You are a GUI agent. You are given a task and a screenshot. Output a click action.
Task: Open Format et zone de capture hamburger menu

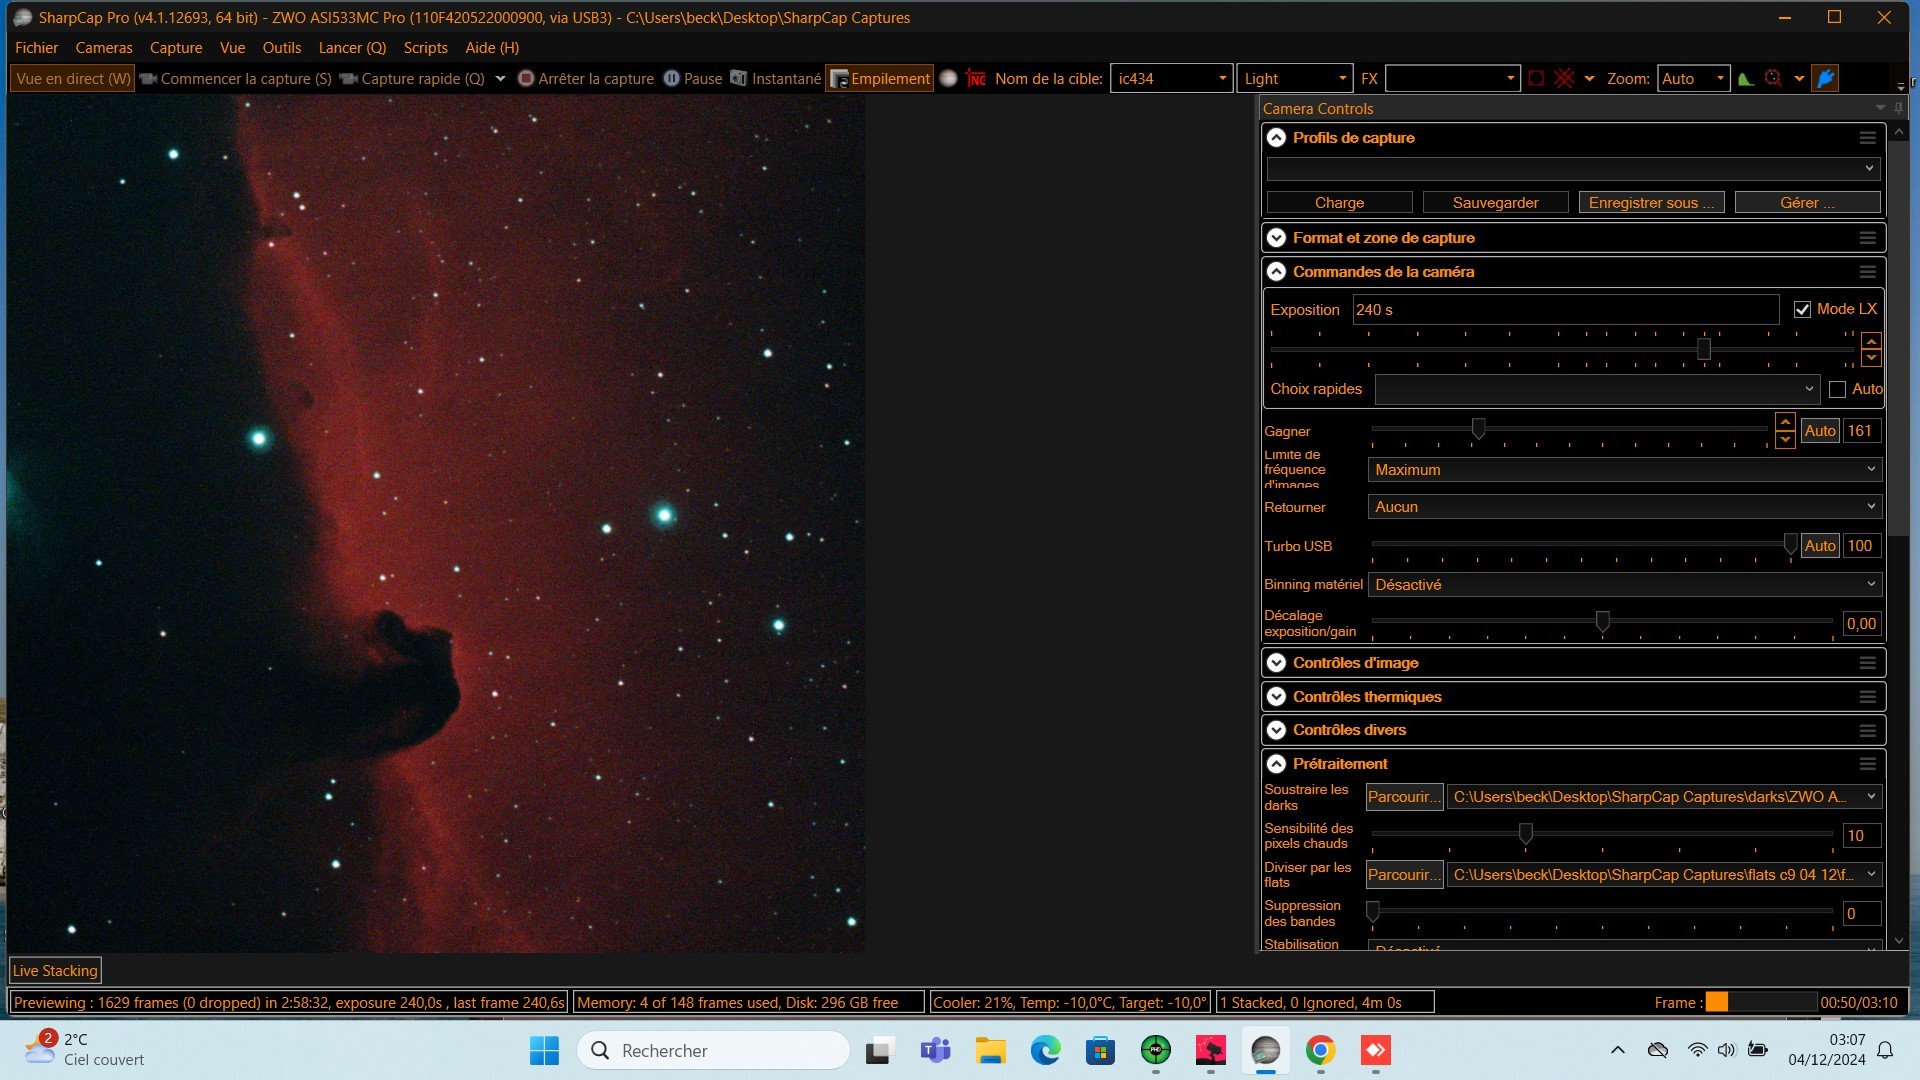point(1868,238)
